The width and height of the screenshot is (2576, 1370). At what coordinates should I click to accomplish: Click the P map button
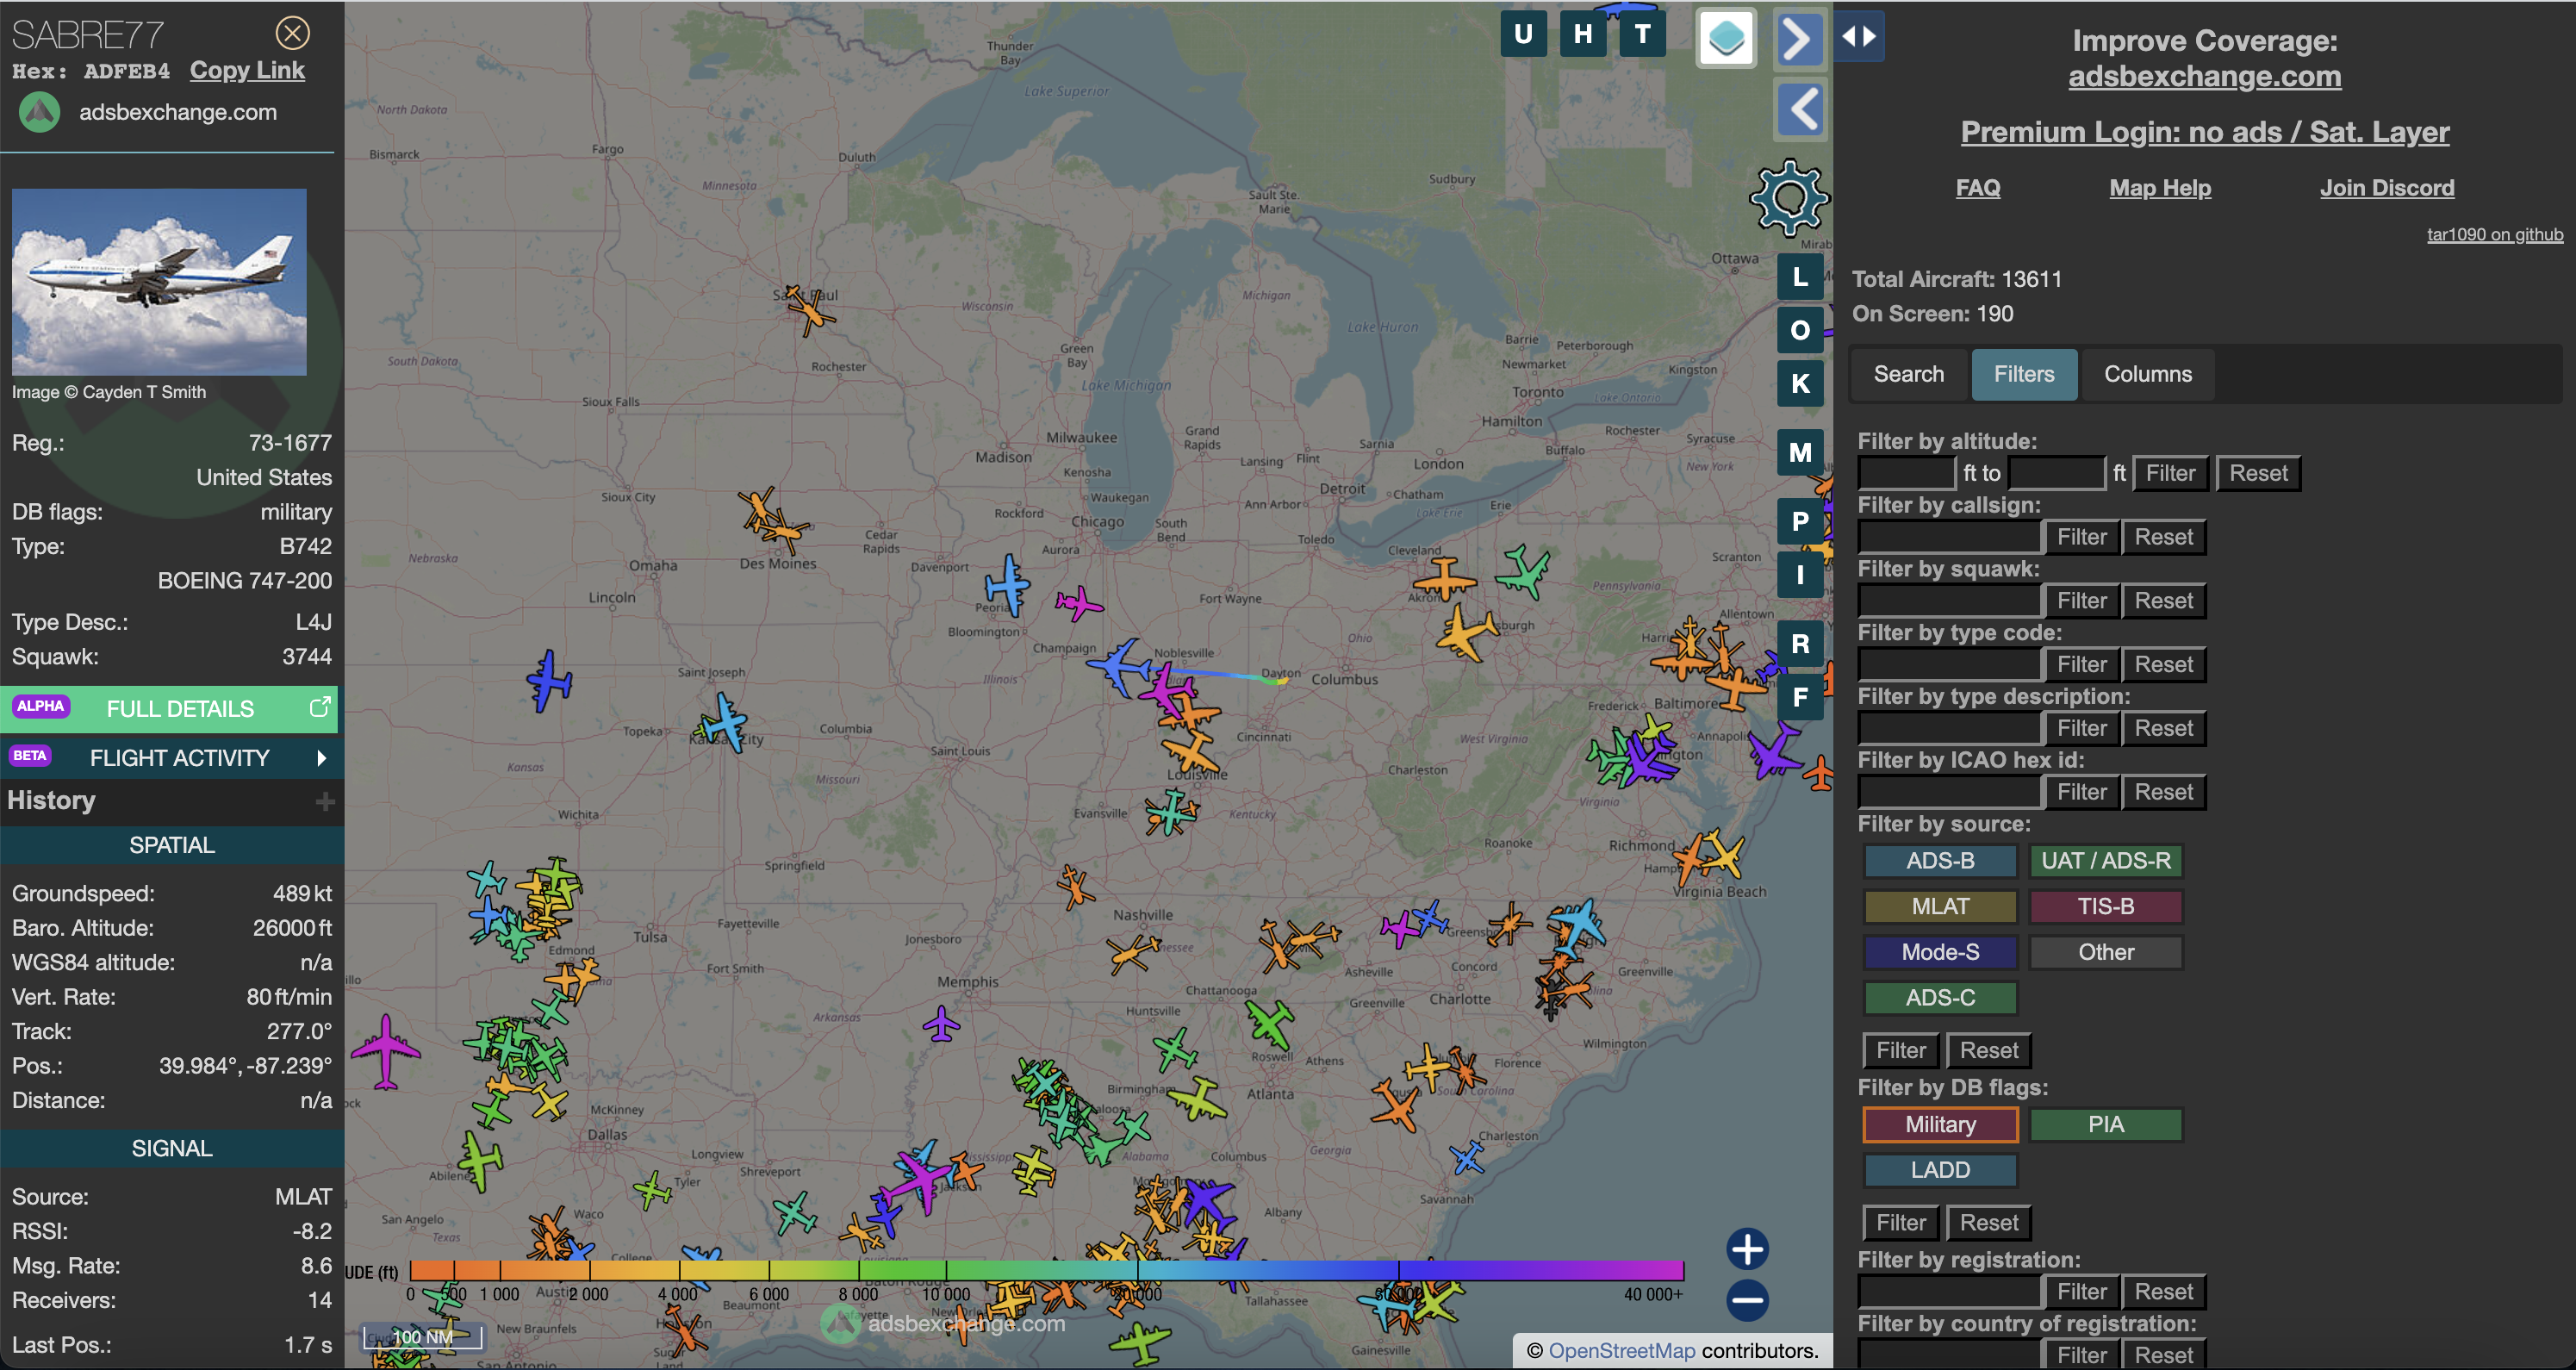1800,521
